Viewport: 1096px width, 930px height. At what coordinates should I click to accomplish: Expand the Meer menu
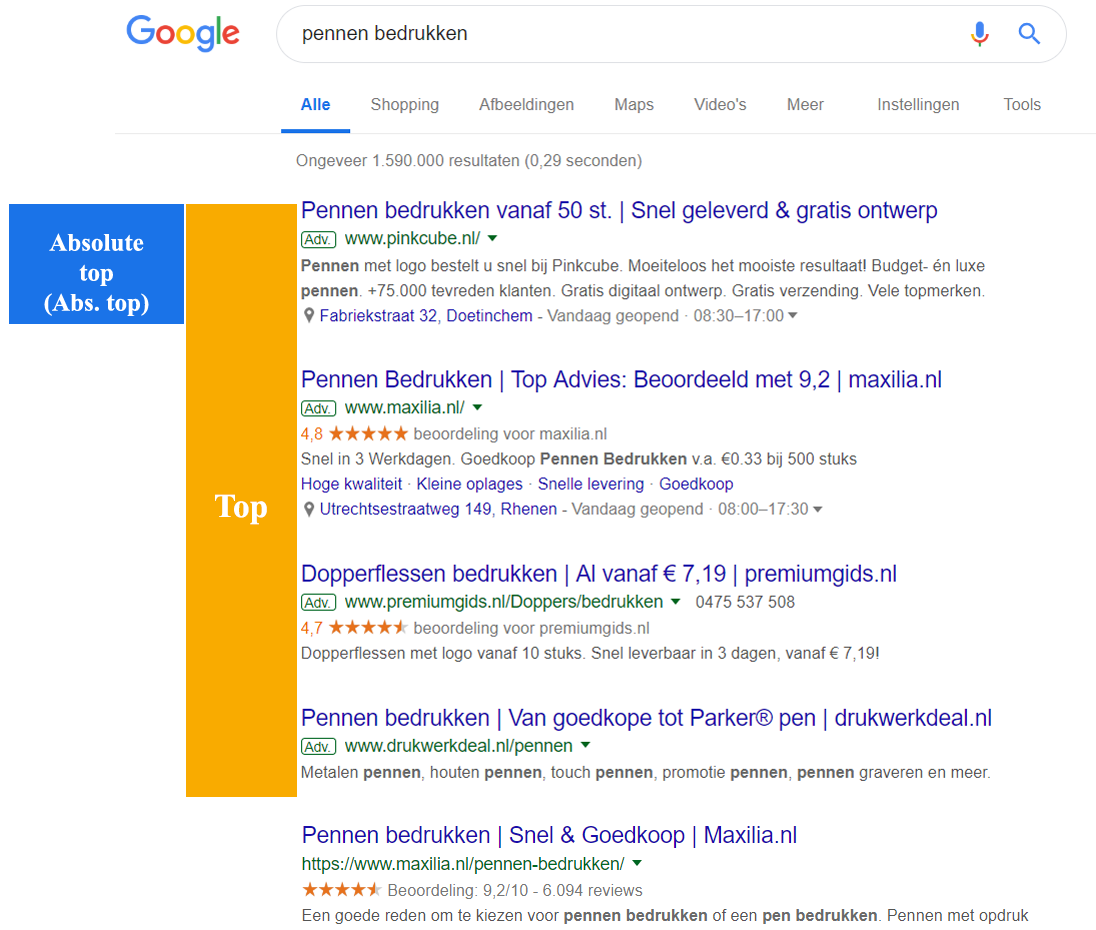point(805,105)
